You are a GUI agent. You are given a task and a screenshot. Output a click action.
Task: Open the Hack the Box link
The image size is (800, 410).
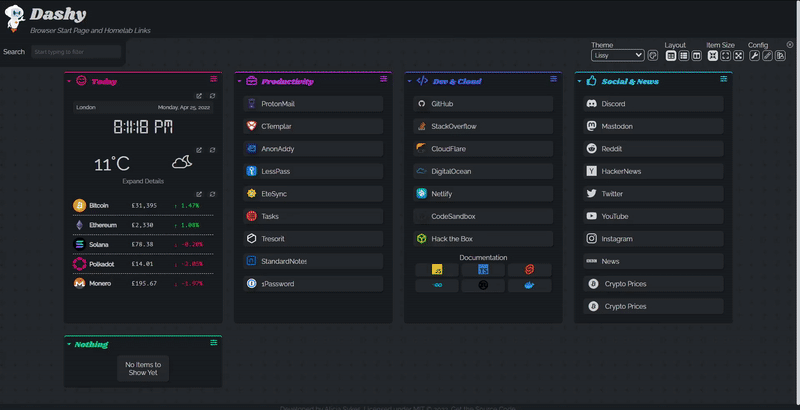click(483, 239)
